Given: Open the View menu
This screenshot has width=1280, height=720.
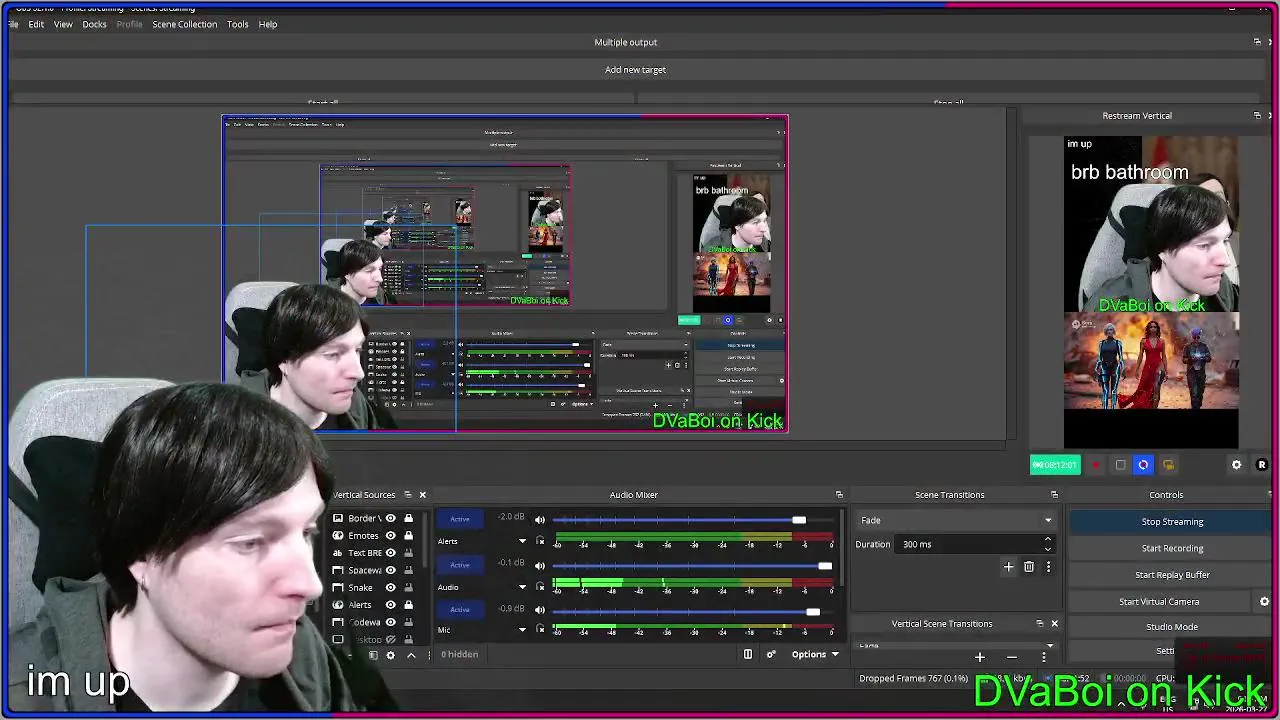Looking at the screenshot, I should [x=63, y=24].
